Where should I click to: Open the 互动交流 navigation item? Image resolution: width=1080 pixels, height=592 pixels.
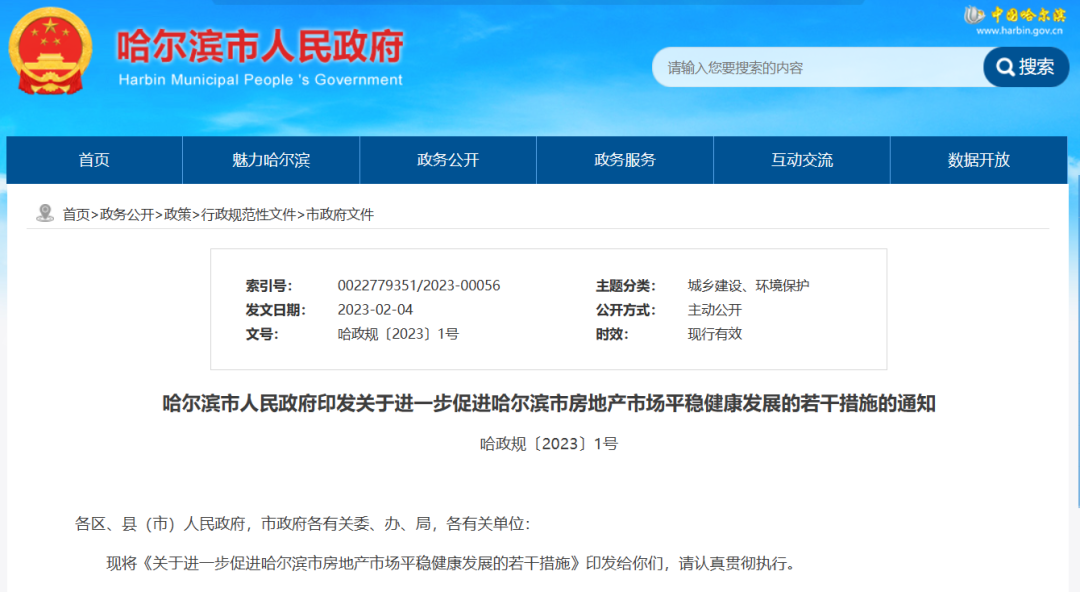[802, 160]
